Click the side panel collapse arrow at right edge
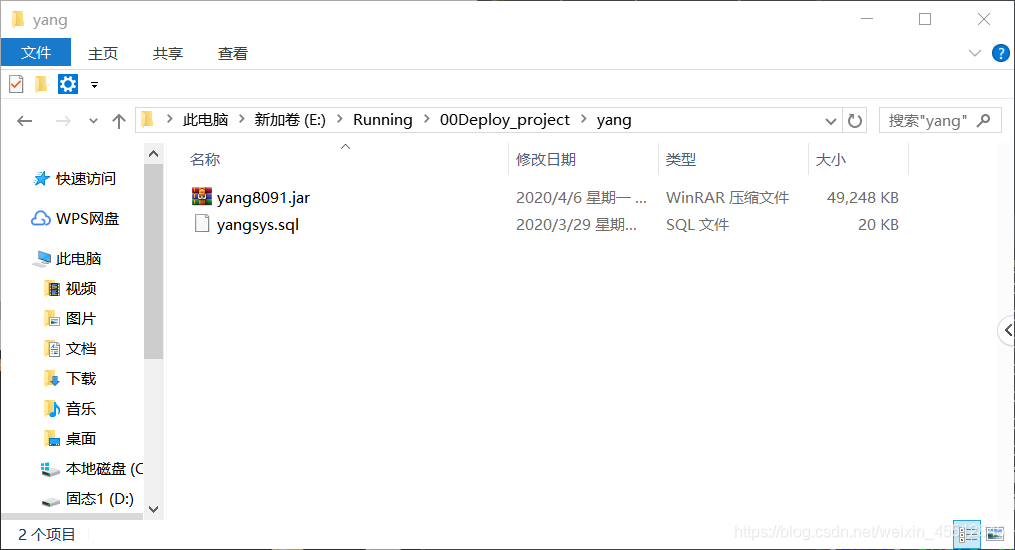1015x550 pixels. 1007,331
